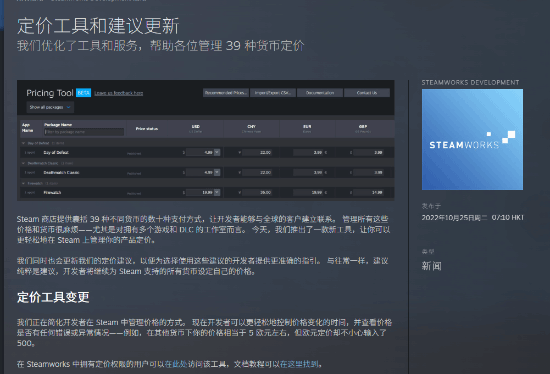Collapse the Deathmatch Classic group arrow
This screenshot has height=374, width=550.
click(x=24, y=163)
